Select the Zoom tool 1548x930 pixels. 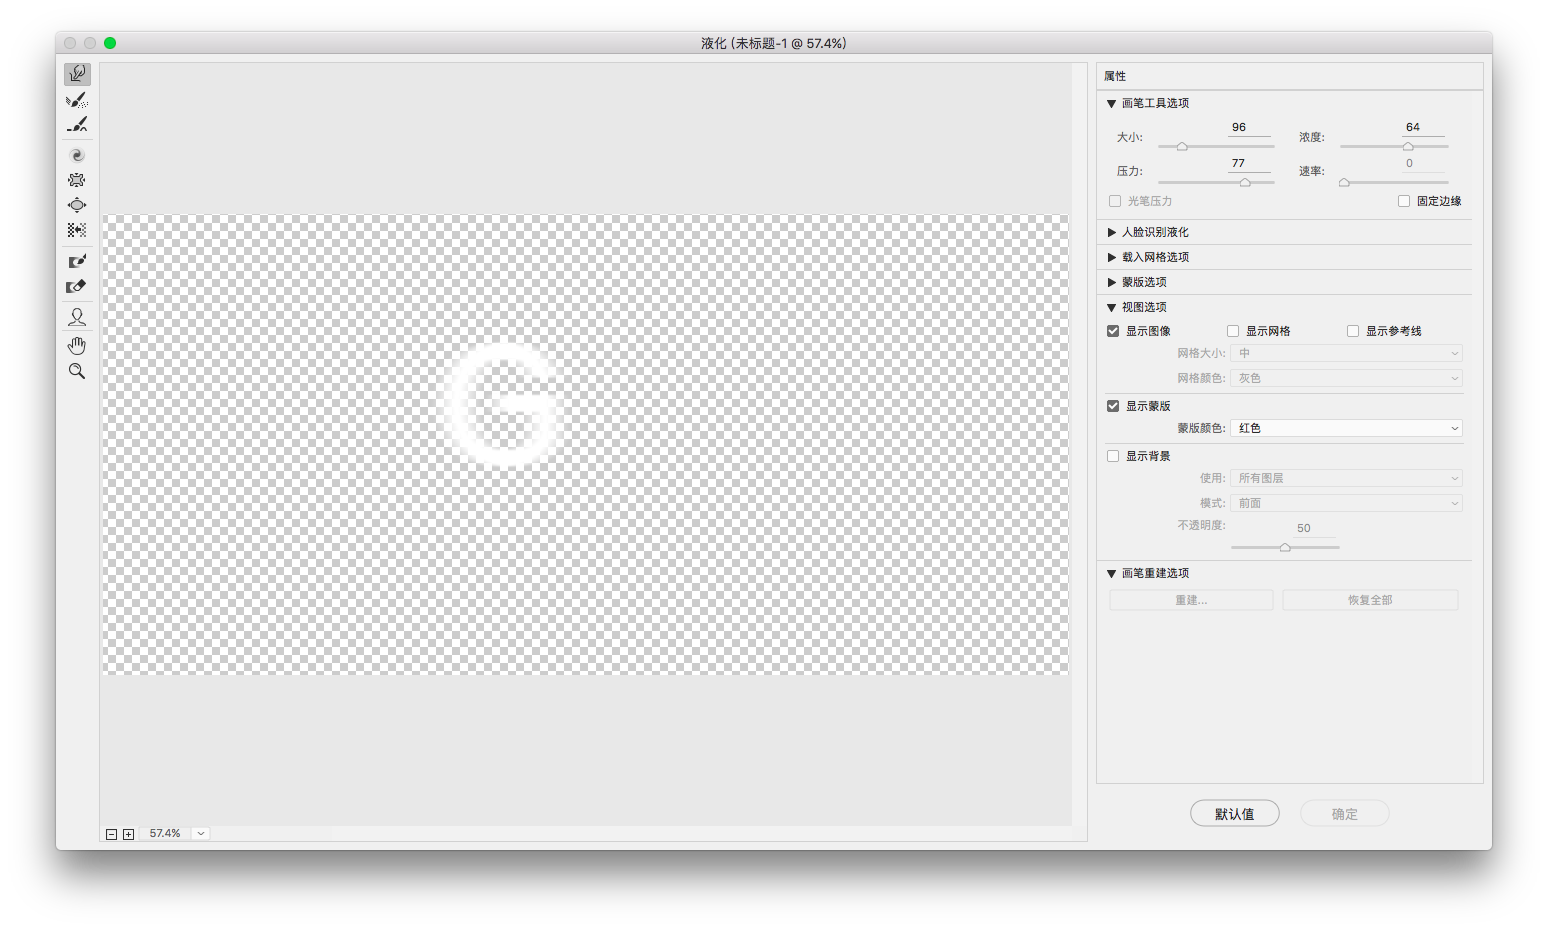(77, 371)
